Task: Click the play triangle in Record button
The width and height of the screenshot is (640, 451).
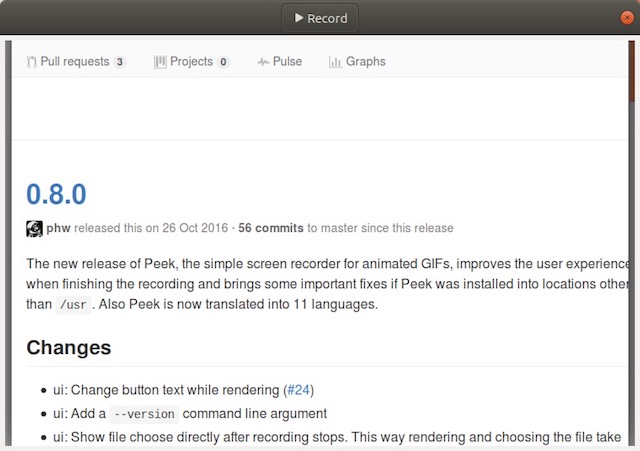Action: tap(298, 18)
